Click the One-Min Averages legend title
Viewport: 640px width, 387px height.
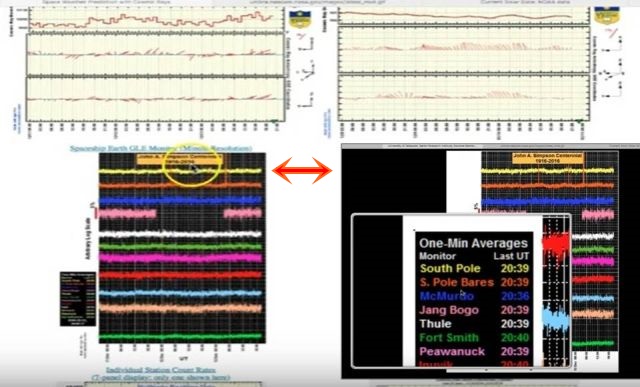(473, 243)
